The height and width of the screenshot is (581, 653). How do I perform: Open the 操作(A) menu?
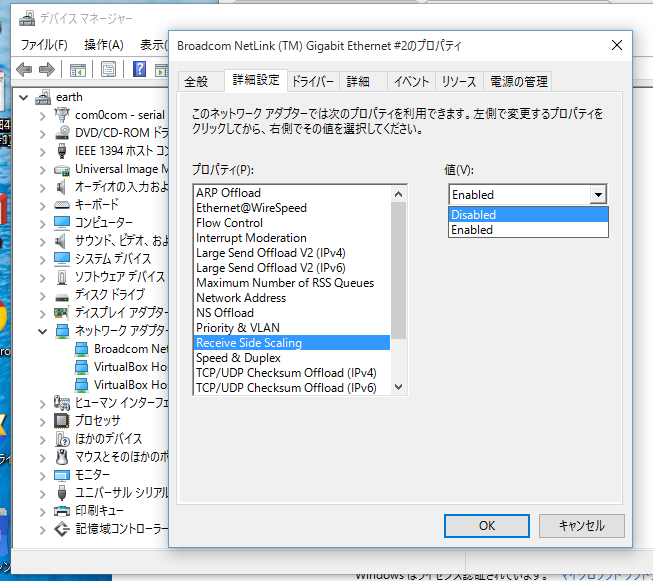tap(104, 45)
